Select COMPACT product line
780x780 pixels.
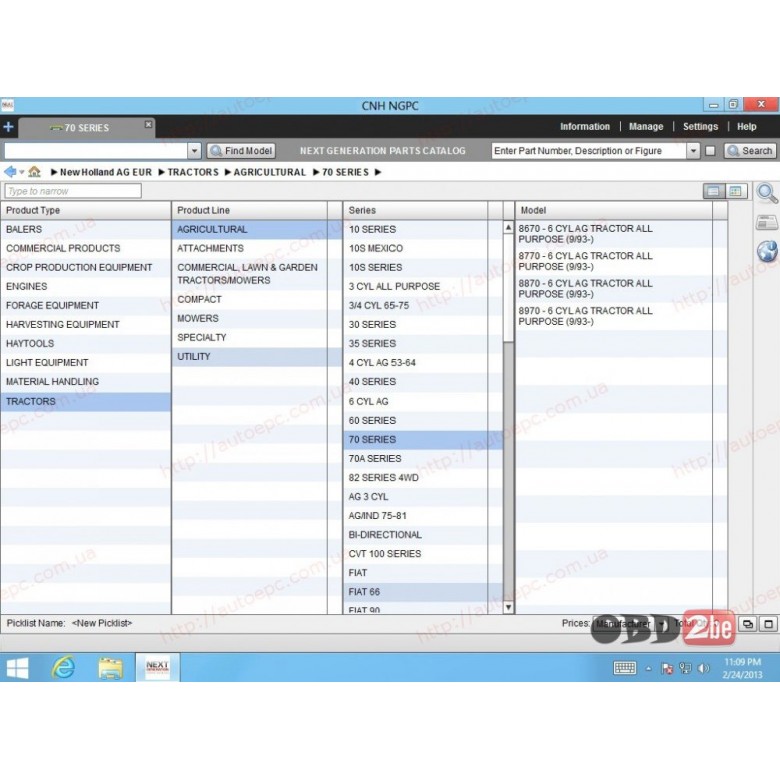(256, 299)
